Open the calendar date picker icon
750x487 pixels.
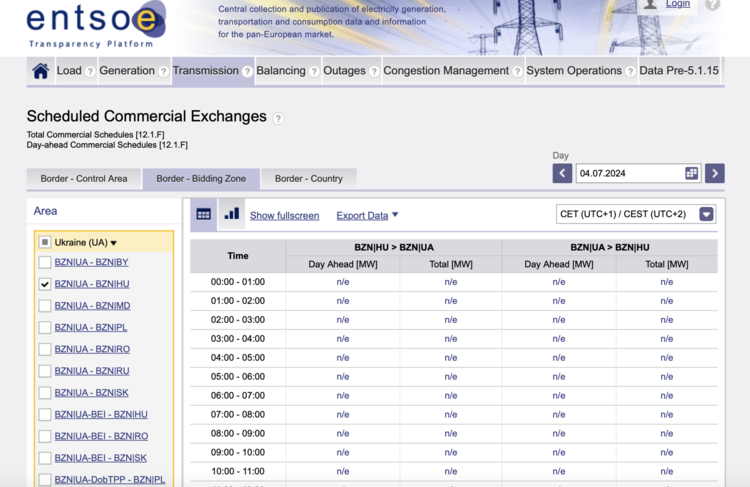point(691,173)
